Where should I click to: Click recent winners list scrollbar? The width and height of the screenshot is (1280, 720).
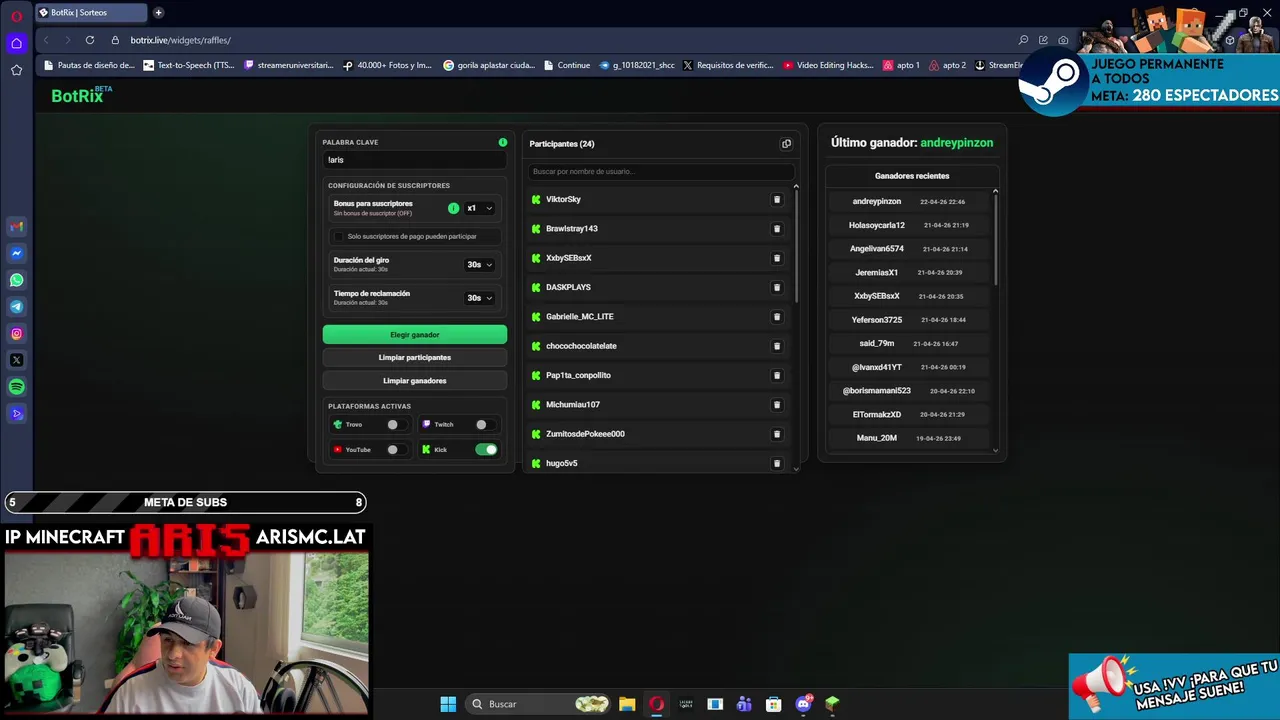click(x=995, y=240)
